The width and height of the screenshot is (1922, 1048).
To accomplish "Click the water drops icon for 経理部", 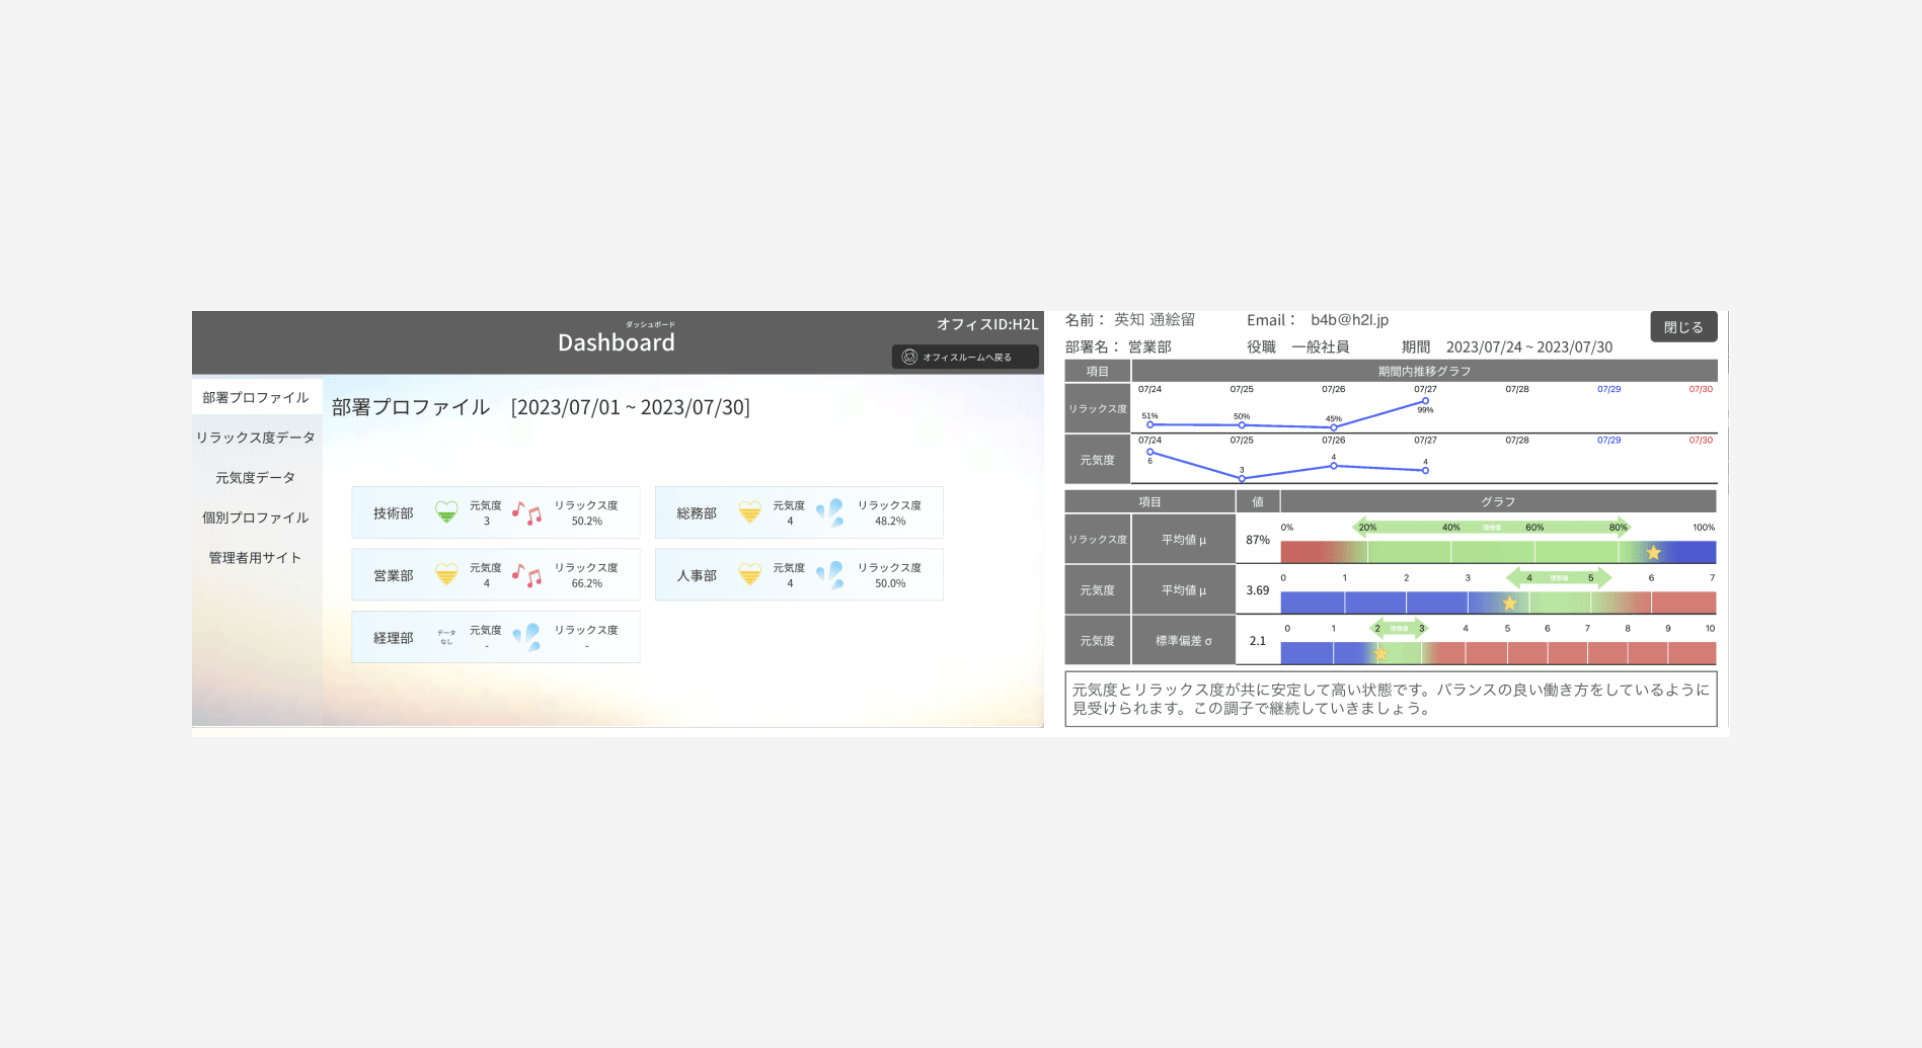I will pyautogui.click(x=527, y=637).
